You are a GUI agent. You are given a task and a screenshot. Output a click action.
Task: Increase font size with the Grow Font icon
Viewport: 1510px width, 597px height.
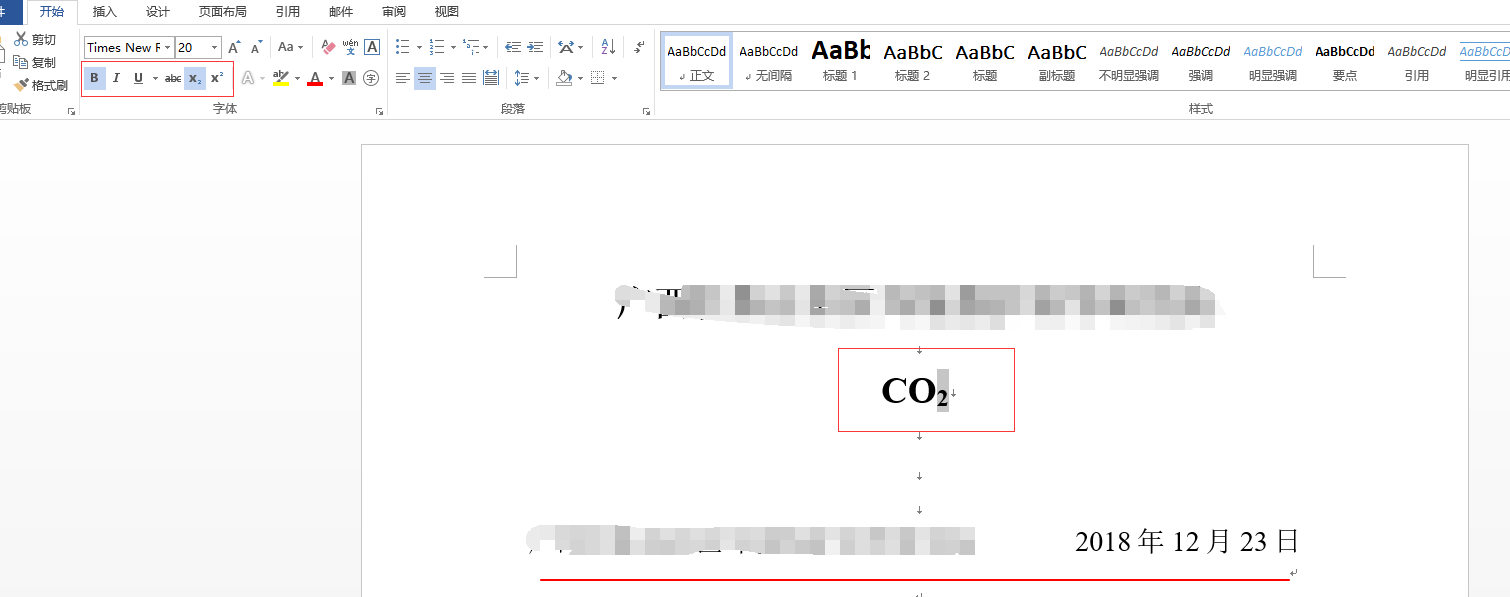pos(232,46)
